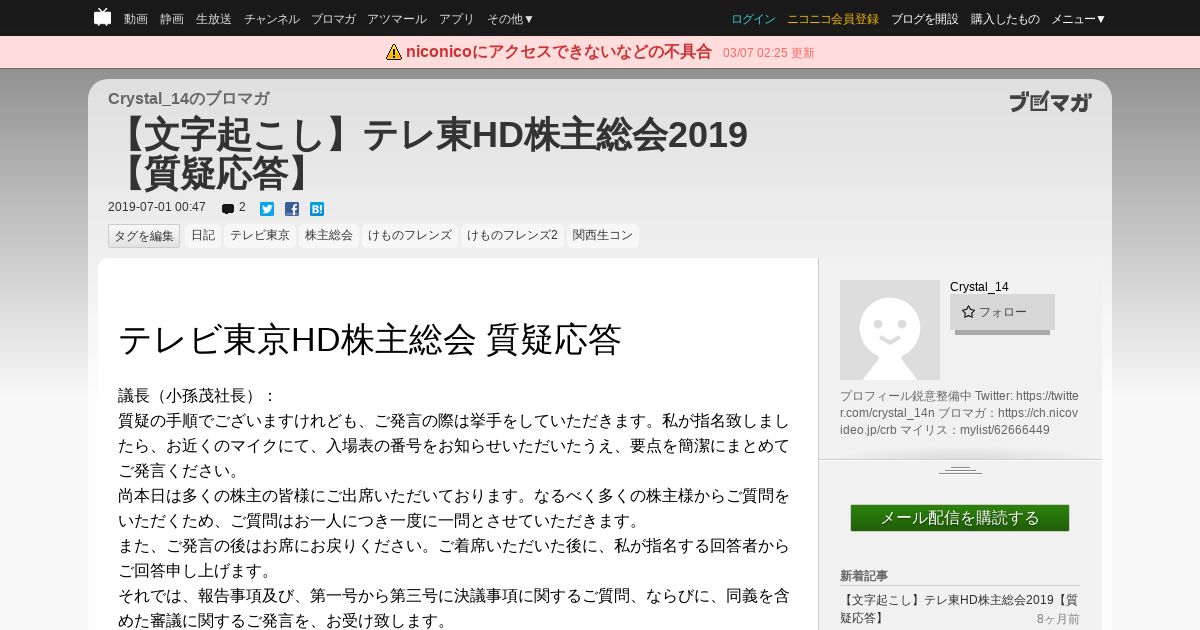This screenshot has width=1200, height=630.
Task: Select the けものフレンズ2 tag
Action: click(x=513, y=236)
